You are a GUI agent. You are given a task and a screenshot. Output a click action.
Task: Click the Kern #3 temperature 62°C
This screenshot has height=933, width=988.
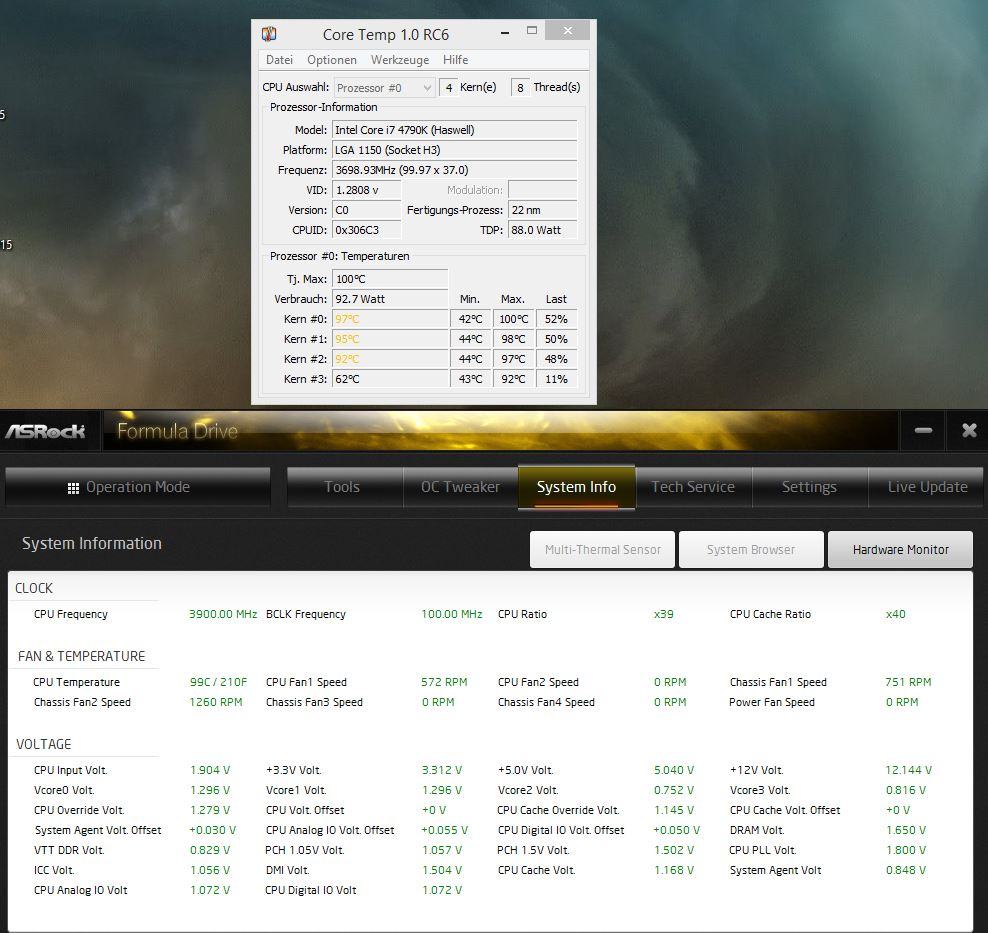(x=390, y=379)
